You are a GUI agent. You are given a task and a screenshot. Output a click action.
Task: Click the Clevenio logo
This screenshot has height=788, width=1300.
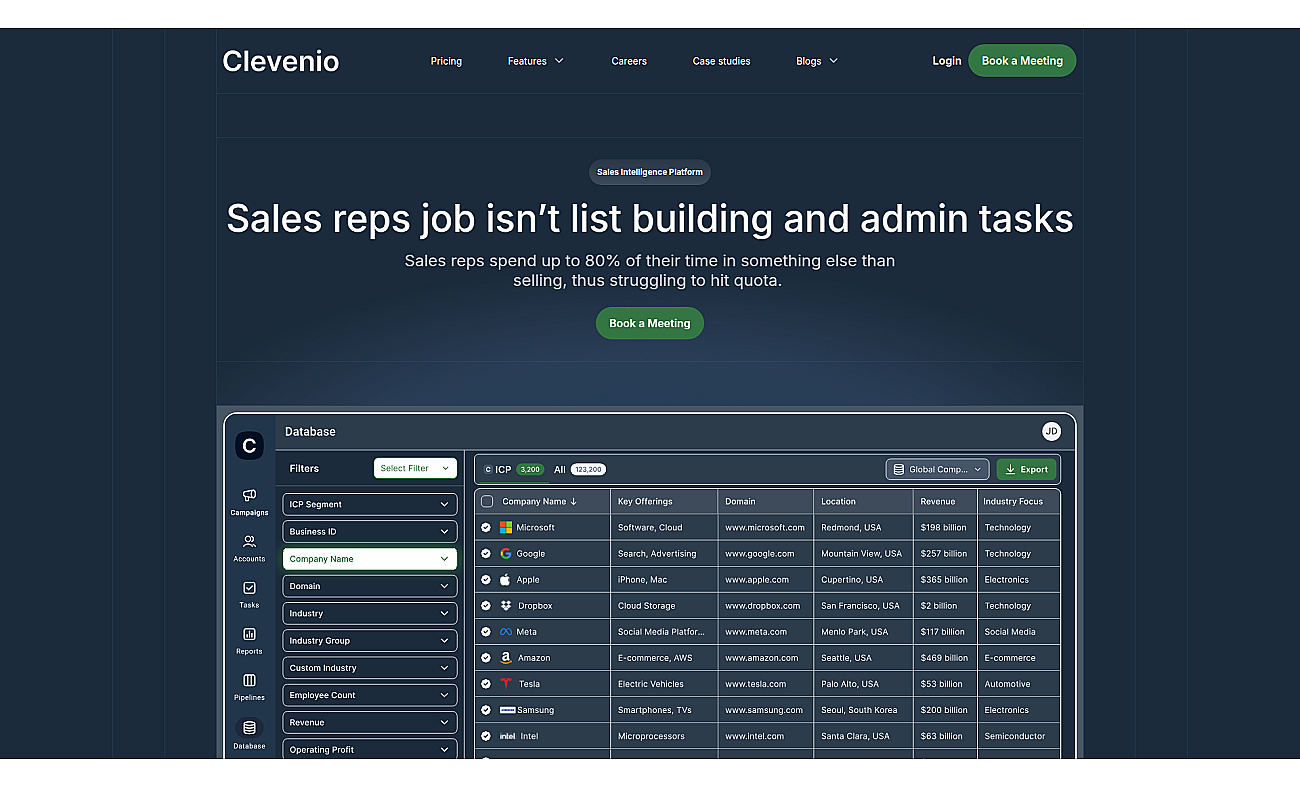[x=281, y=61]
